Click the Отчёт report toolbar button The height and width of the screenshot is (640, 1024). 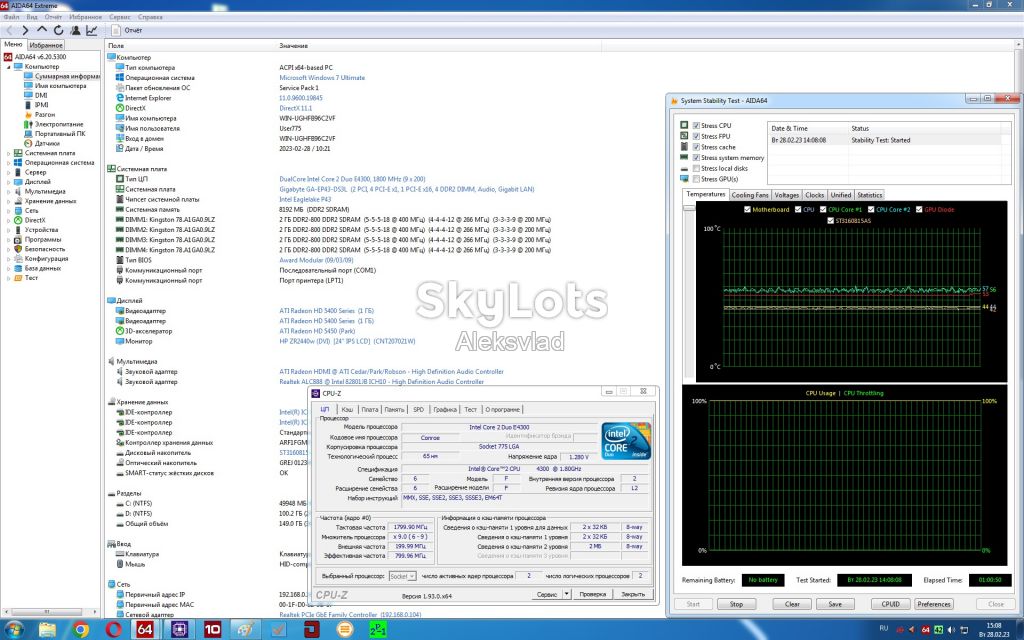tap(127, 30)
